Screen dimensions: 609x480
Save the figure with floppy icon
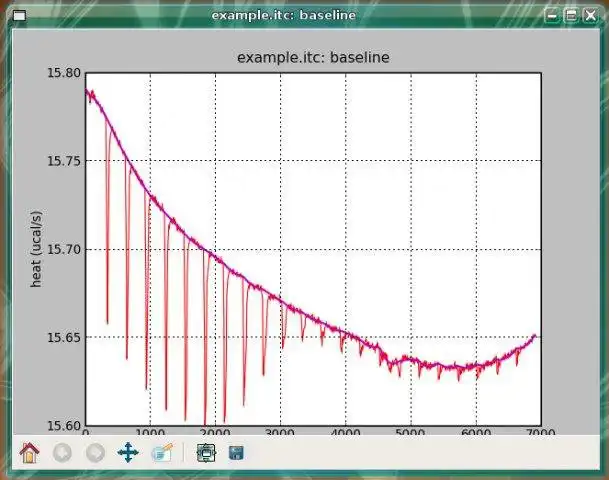[x=236, y=453]
